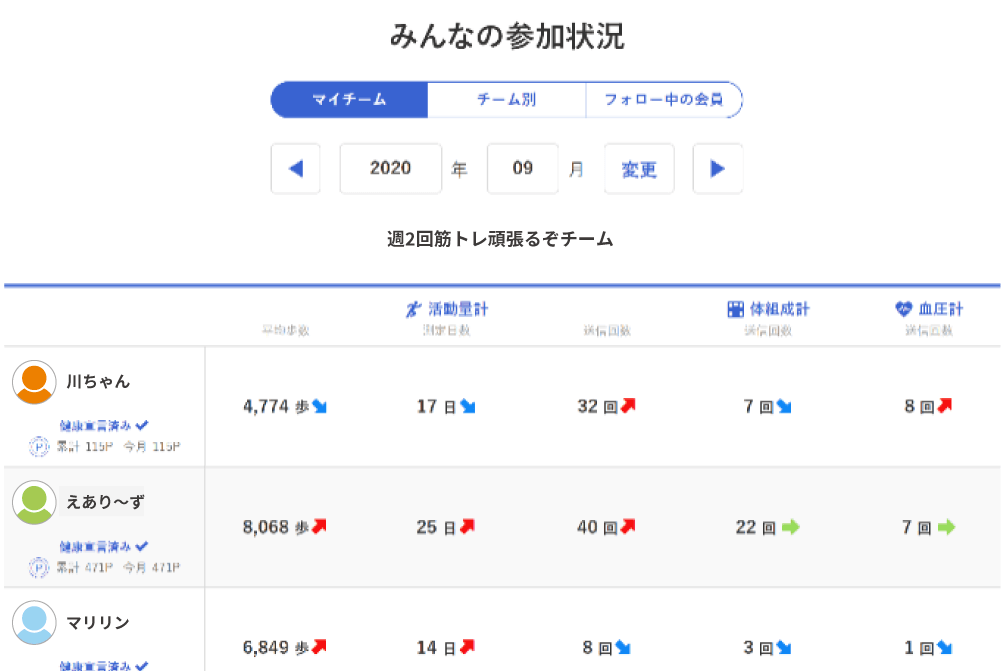Image resolution: width=1001 pixels, height=671 pixels.
Task: Click the down arrow beside マリリン's 8 回
Action: click(623, 648)
